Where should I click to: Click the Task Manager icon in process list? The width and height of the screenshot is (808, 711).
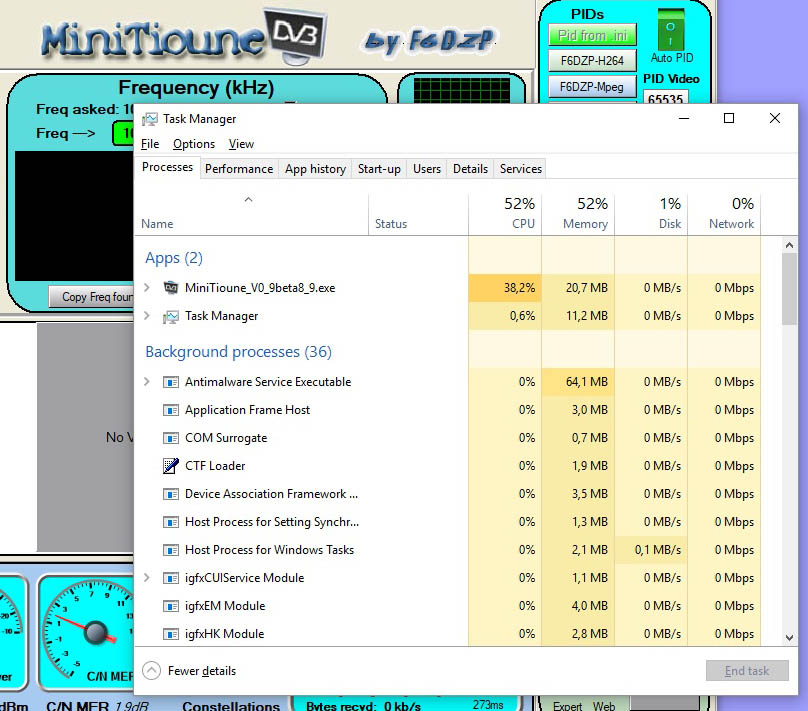coord(170,316)
